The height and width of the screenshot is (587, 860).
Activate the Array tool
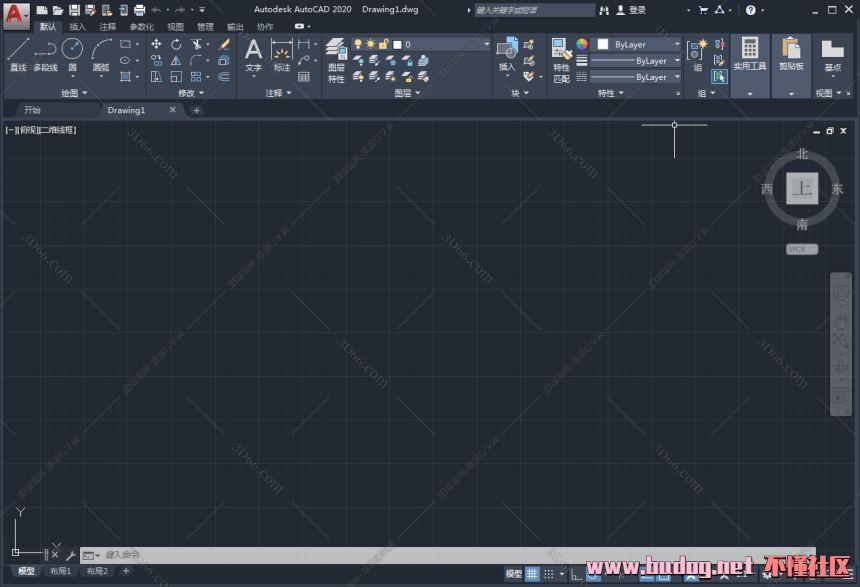pos(196,77)
